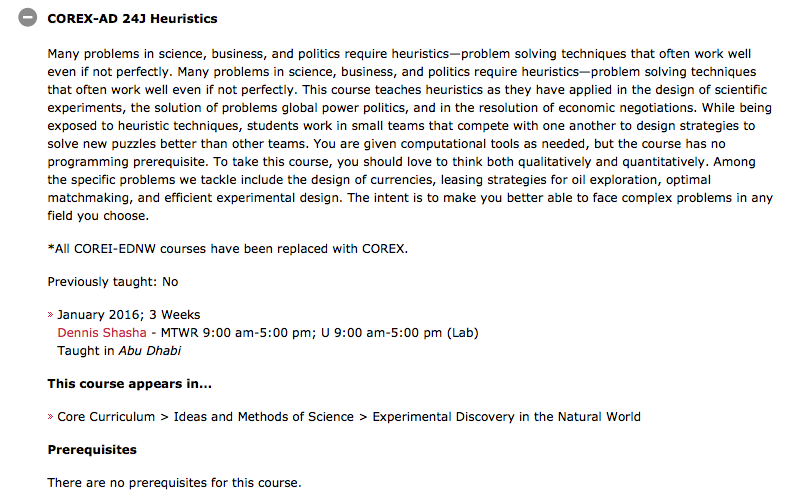Click the Abu Dhabi location text
The image size is (801, 498).
(x=149, y=351)
